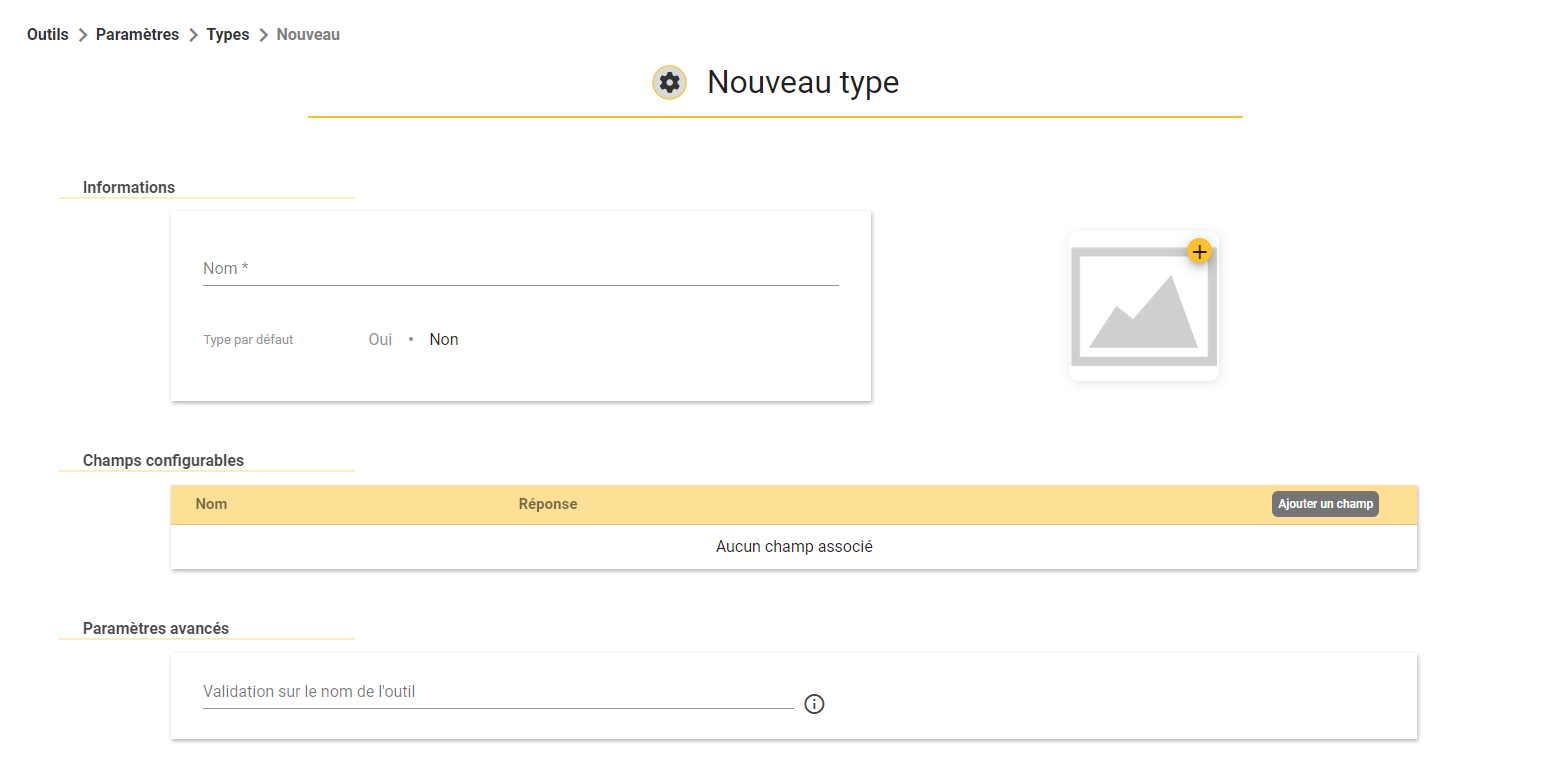Viewport: 1558px width, 763px height.
Task: Go to Outils in the breadcrumb
Action: coord(48,35)
